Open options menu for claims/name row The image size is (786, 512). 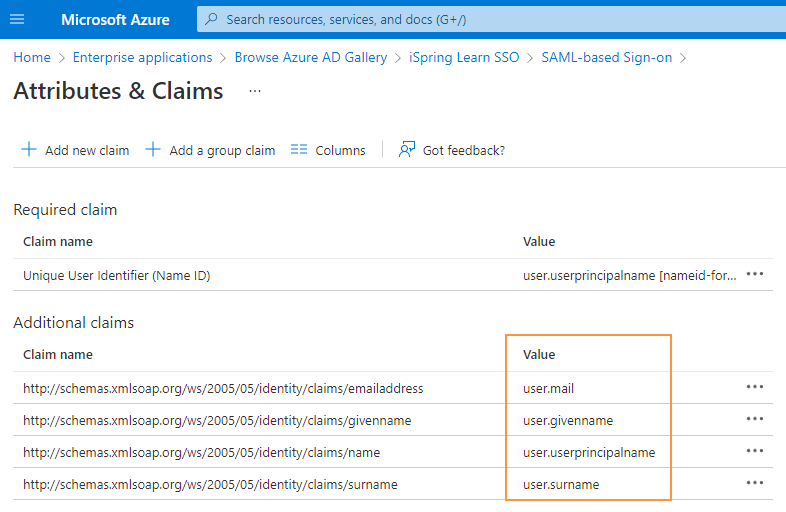pos(754,451)
